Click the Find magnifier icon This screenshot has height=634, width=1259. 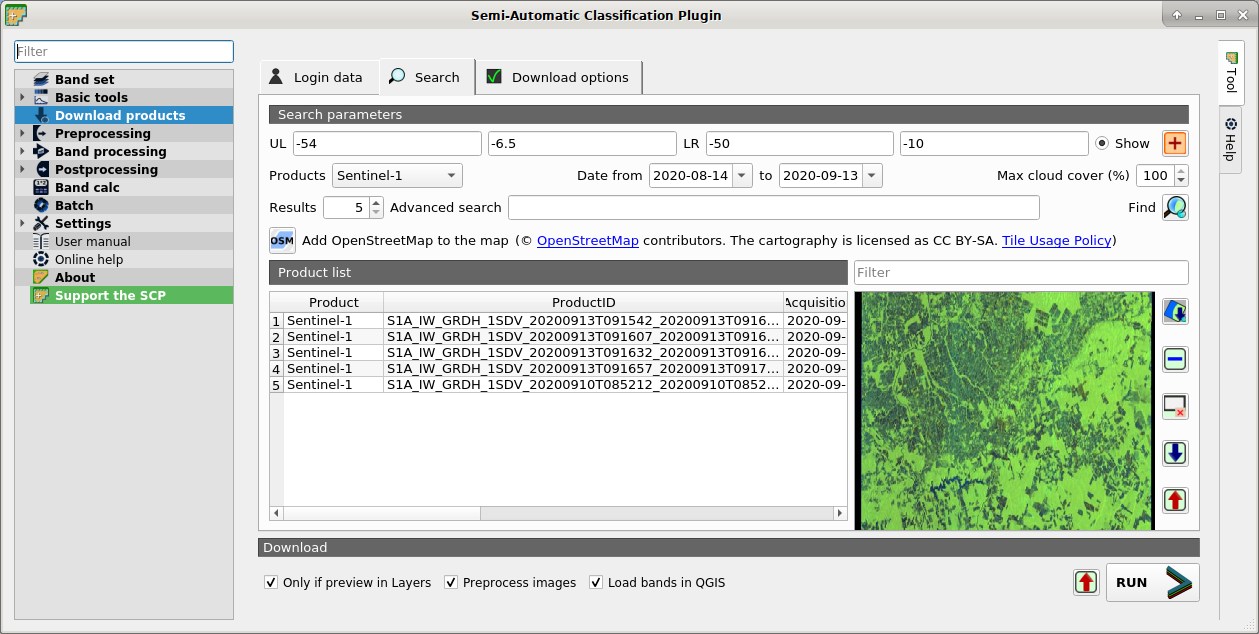point(1175,207)
